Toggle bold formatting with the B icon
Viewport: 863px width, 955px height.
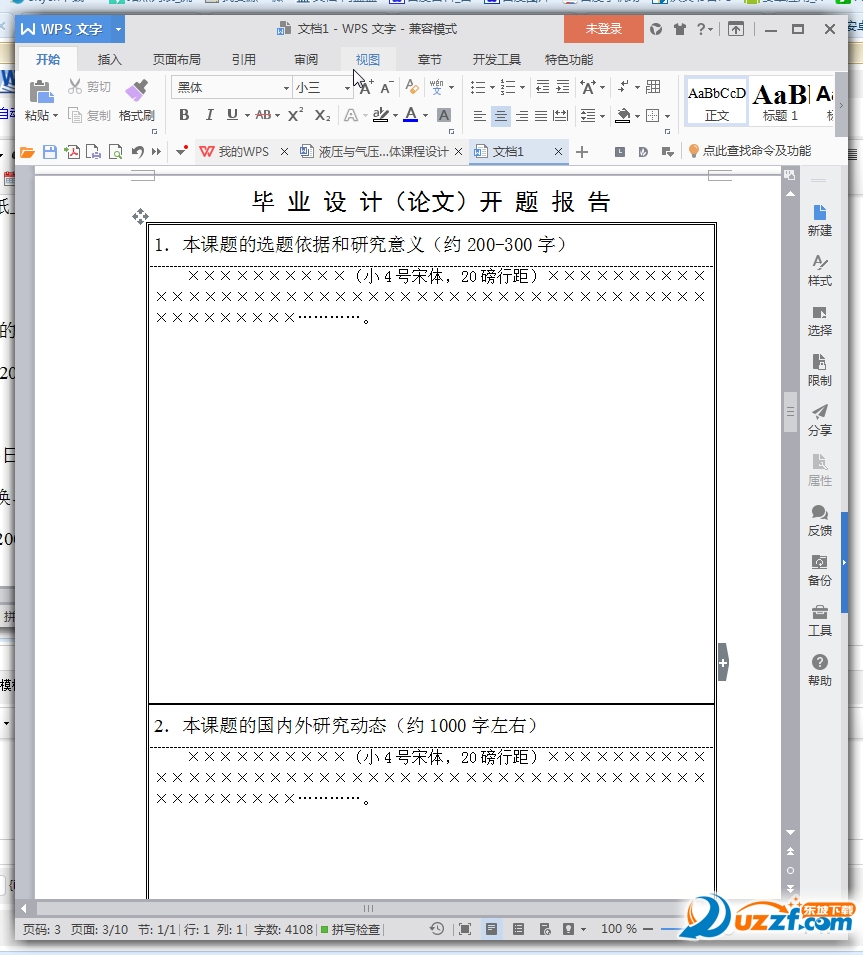[x=183, y=116]
